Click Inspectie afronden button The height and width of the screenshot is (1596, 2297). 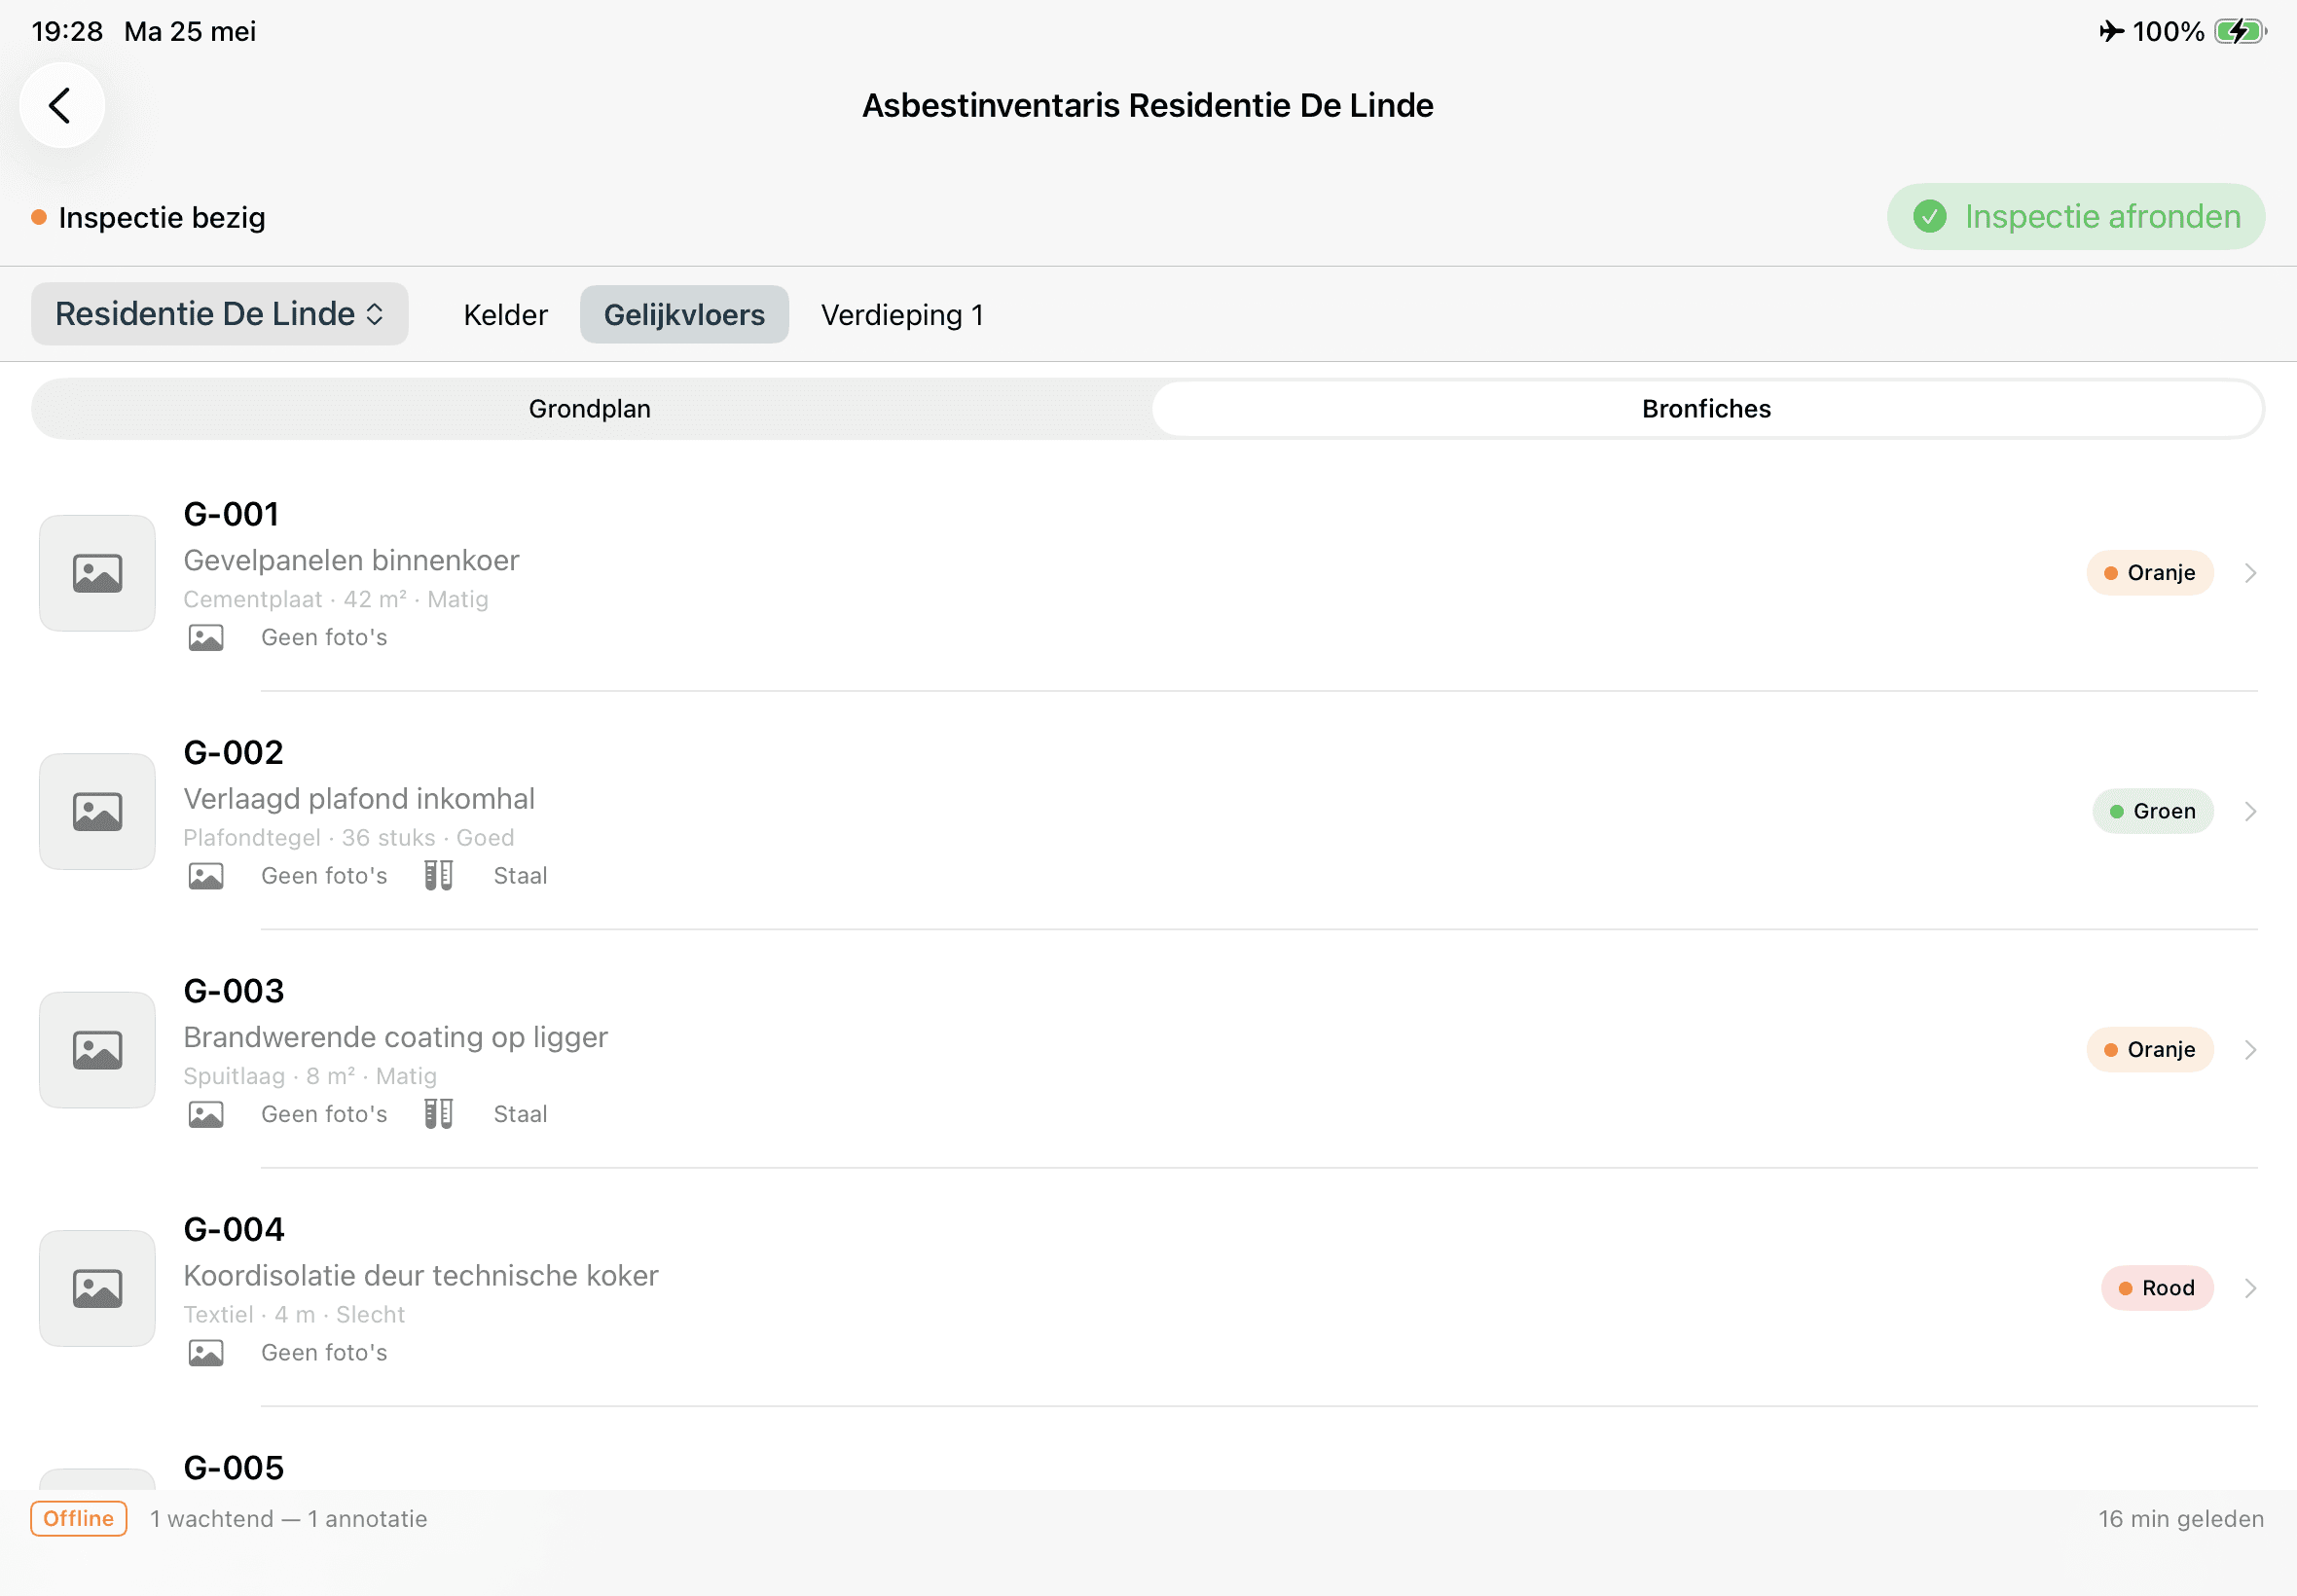pyautogui.click(x=2075, y=216)
